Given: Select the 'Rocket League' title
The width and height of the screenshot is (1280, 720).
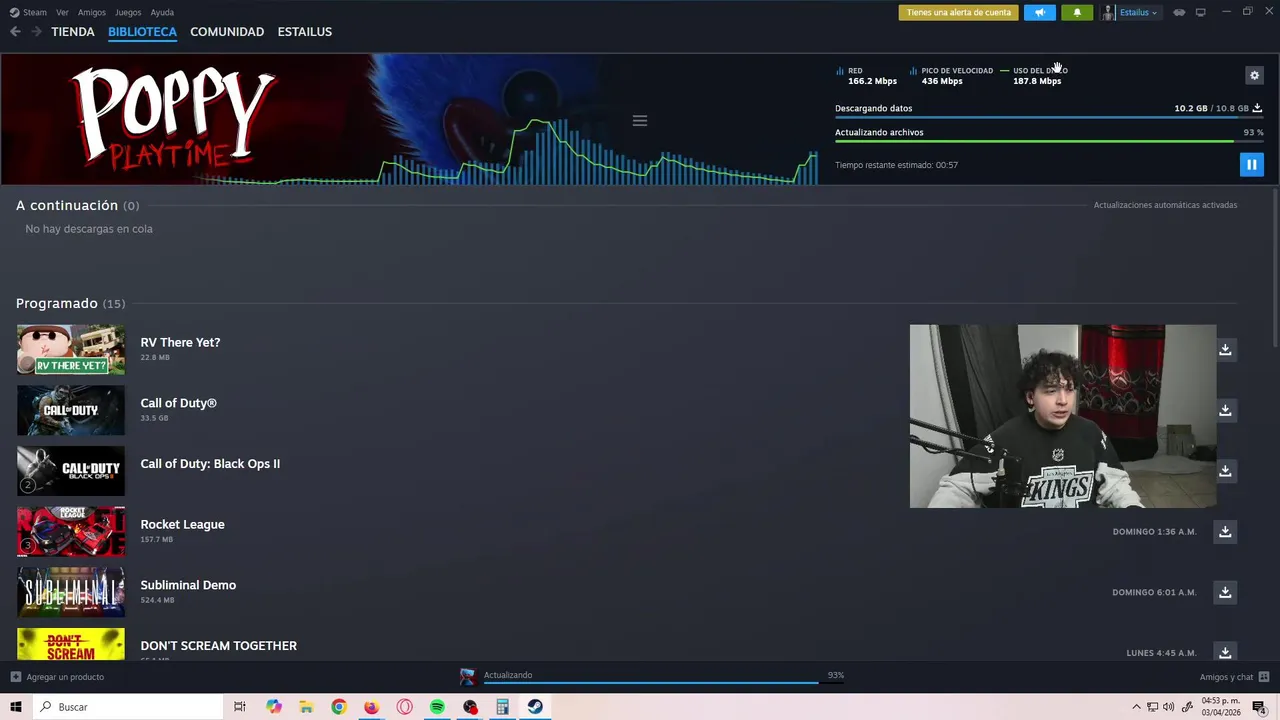Looking at the screenshot, I should [x=182, y=524].
